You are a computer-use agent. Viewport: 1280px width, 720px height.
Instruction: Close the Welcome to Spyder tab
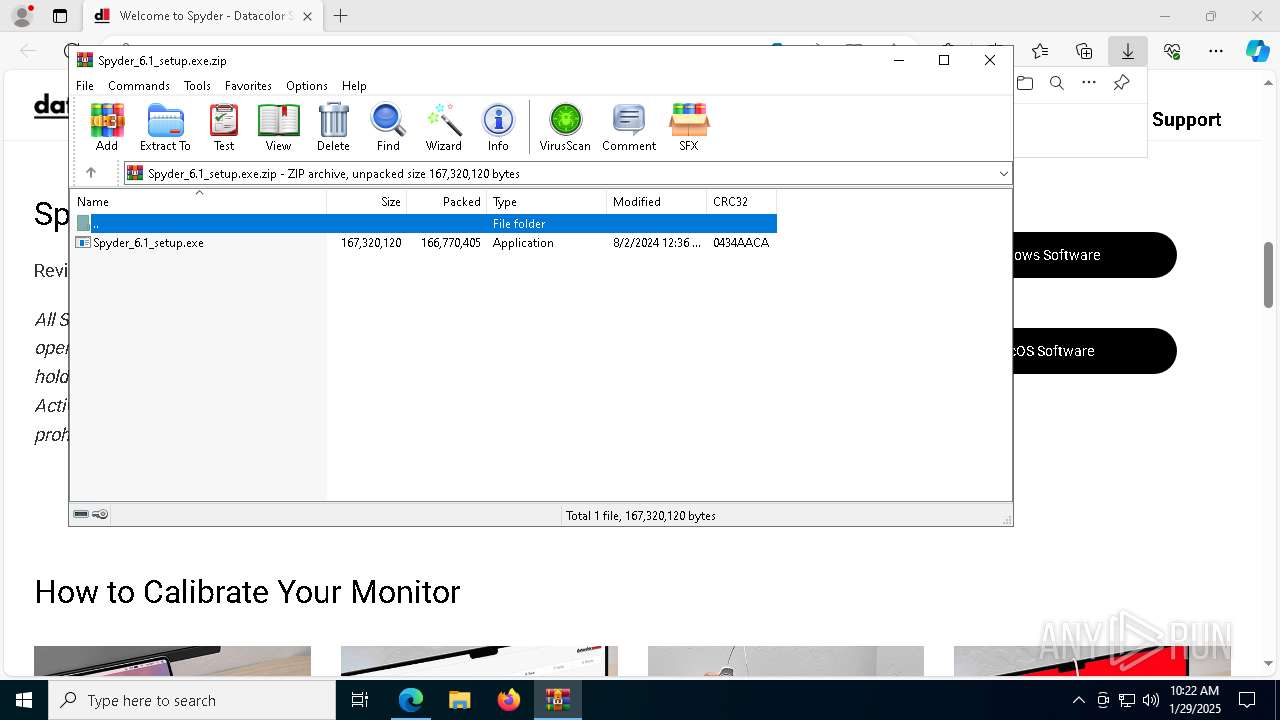coord(307,16)
